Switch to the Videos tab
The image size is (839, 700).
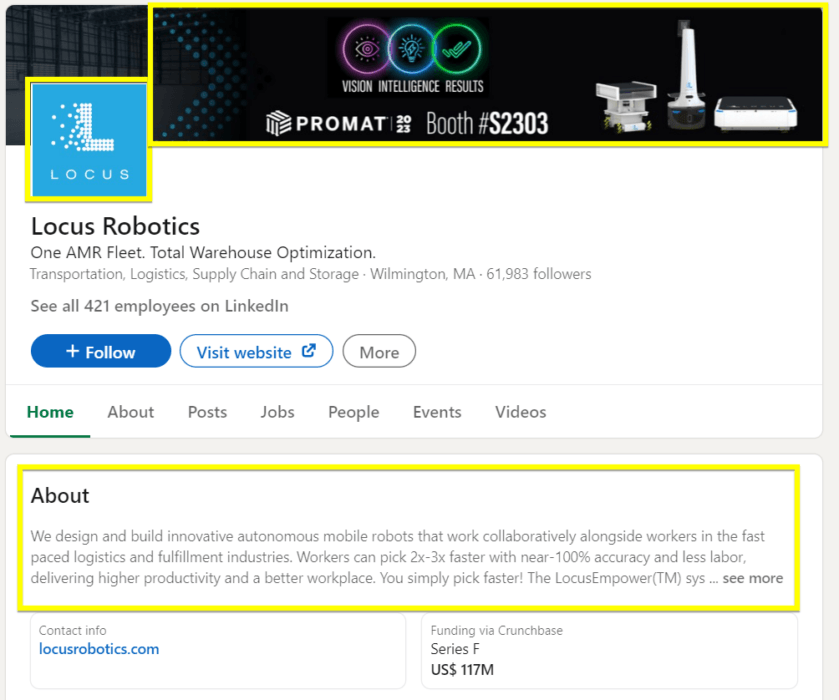click(x=520, y=412)
